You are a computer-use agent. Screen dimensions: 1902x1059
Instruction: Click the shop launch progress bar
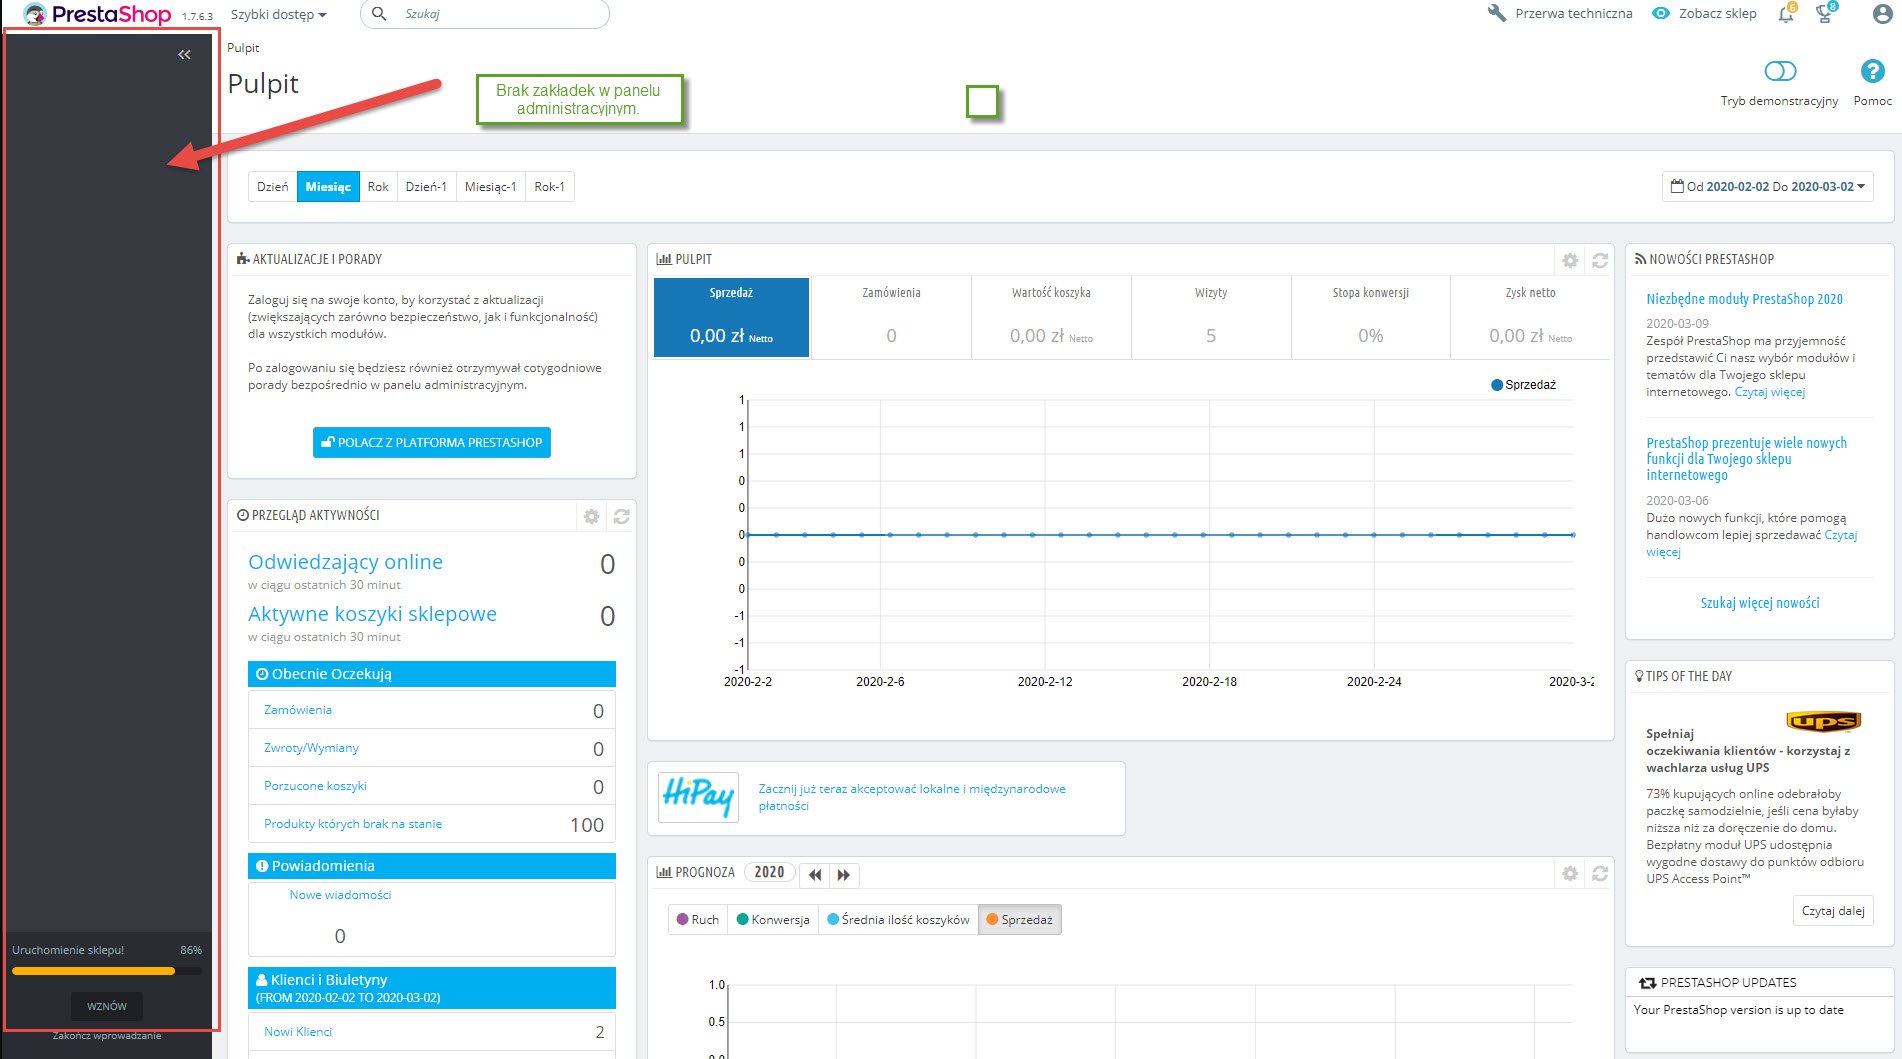pyautogui.click(x=106, y=971)
